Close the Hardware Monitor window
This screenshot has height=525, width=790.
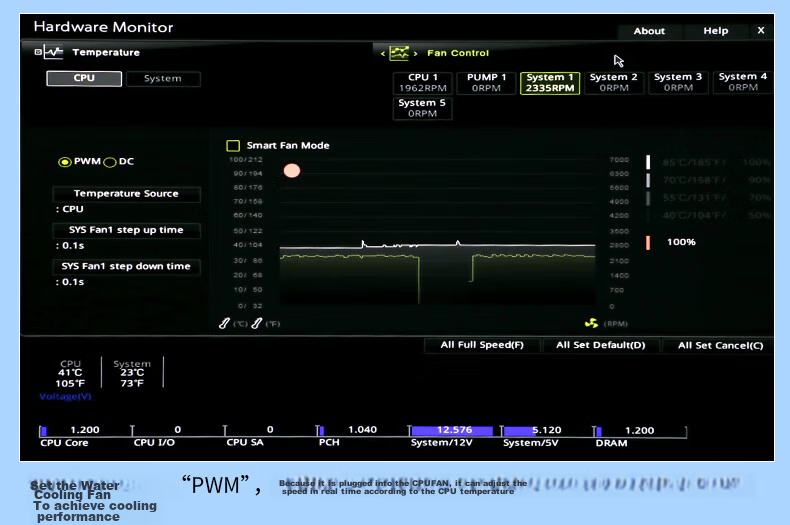click(x=761, y=30)
